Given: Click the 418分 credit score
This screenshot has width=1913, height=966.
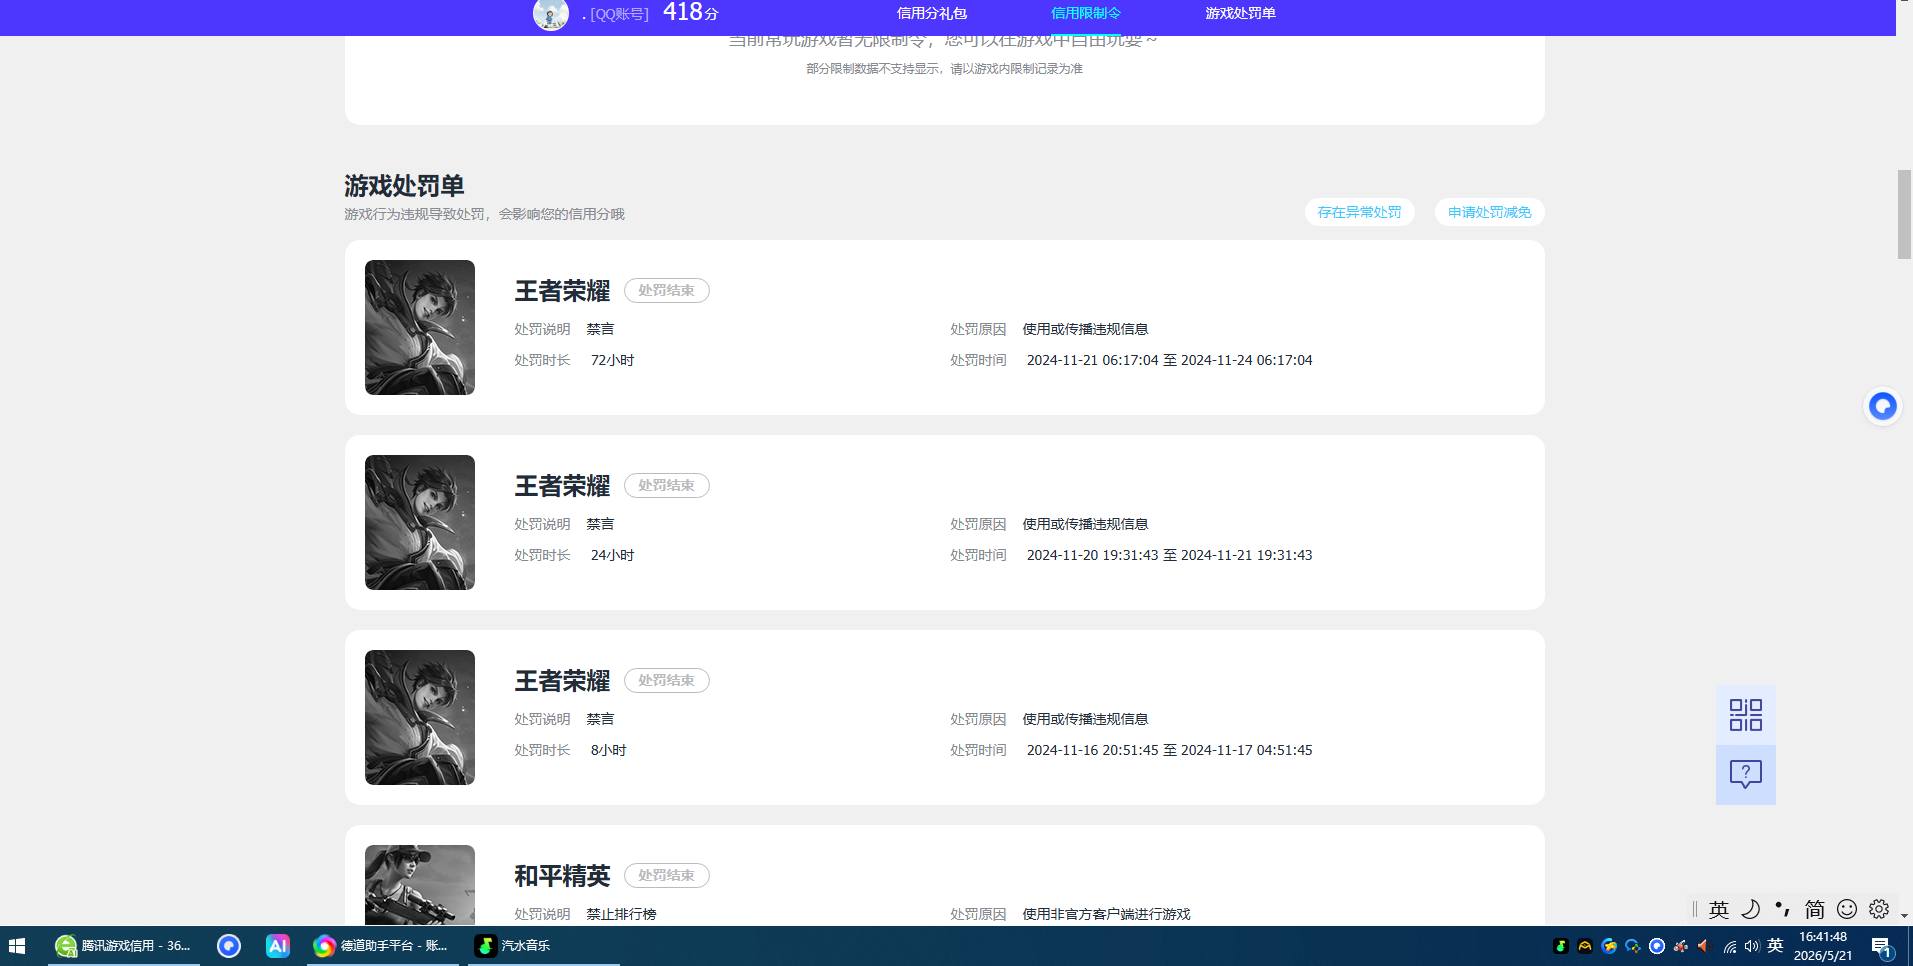Looking at the screenshot, I should (x=690, y=12).
